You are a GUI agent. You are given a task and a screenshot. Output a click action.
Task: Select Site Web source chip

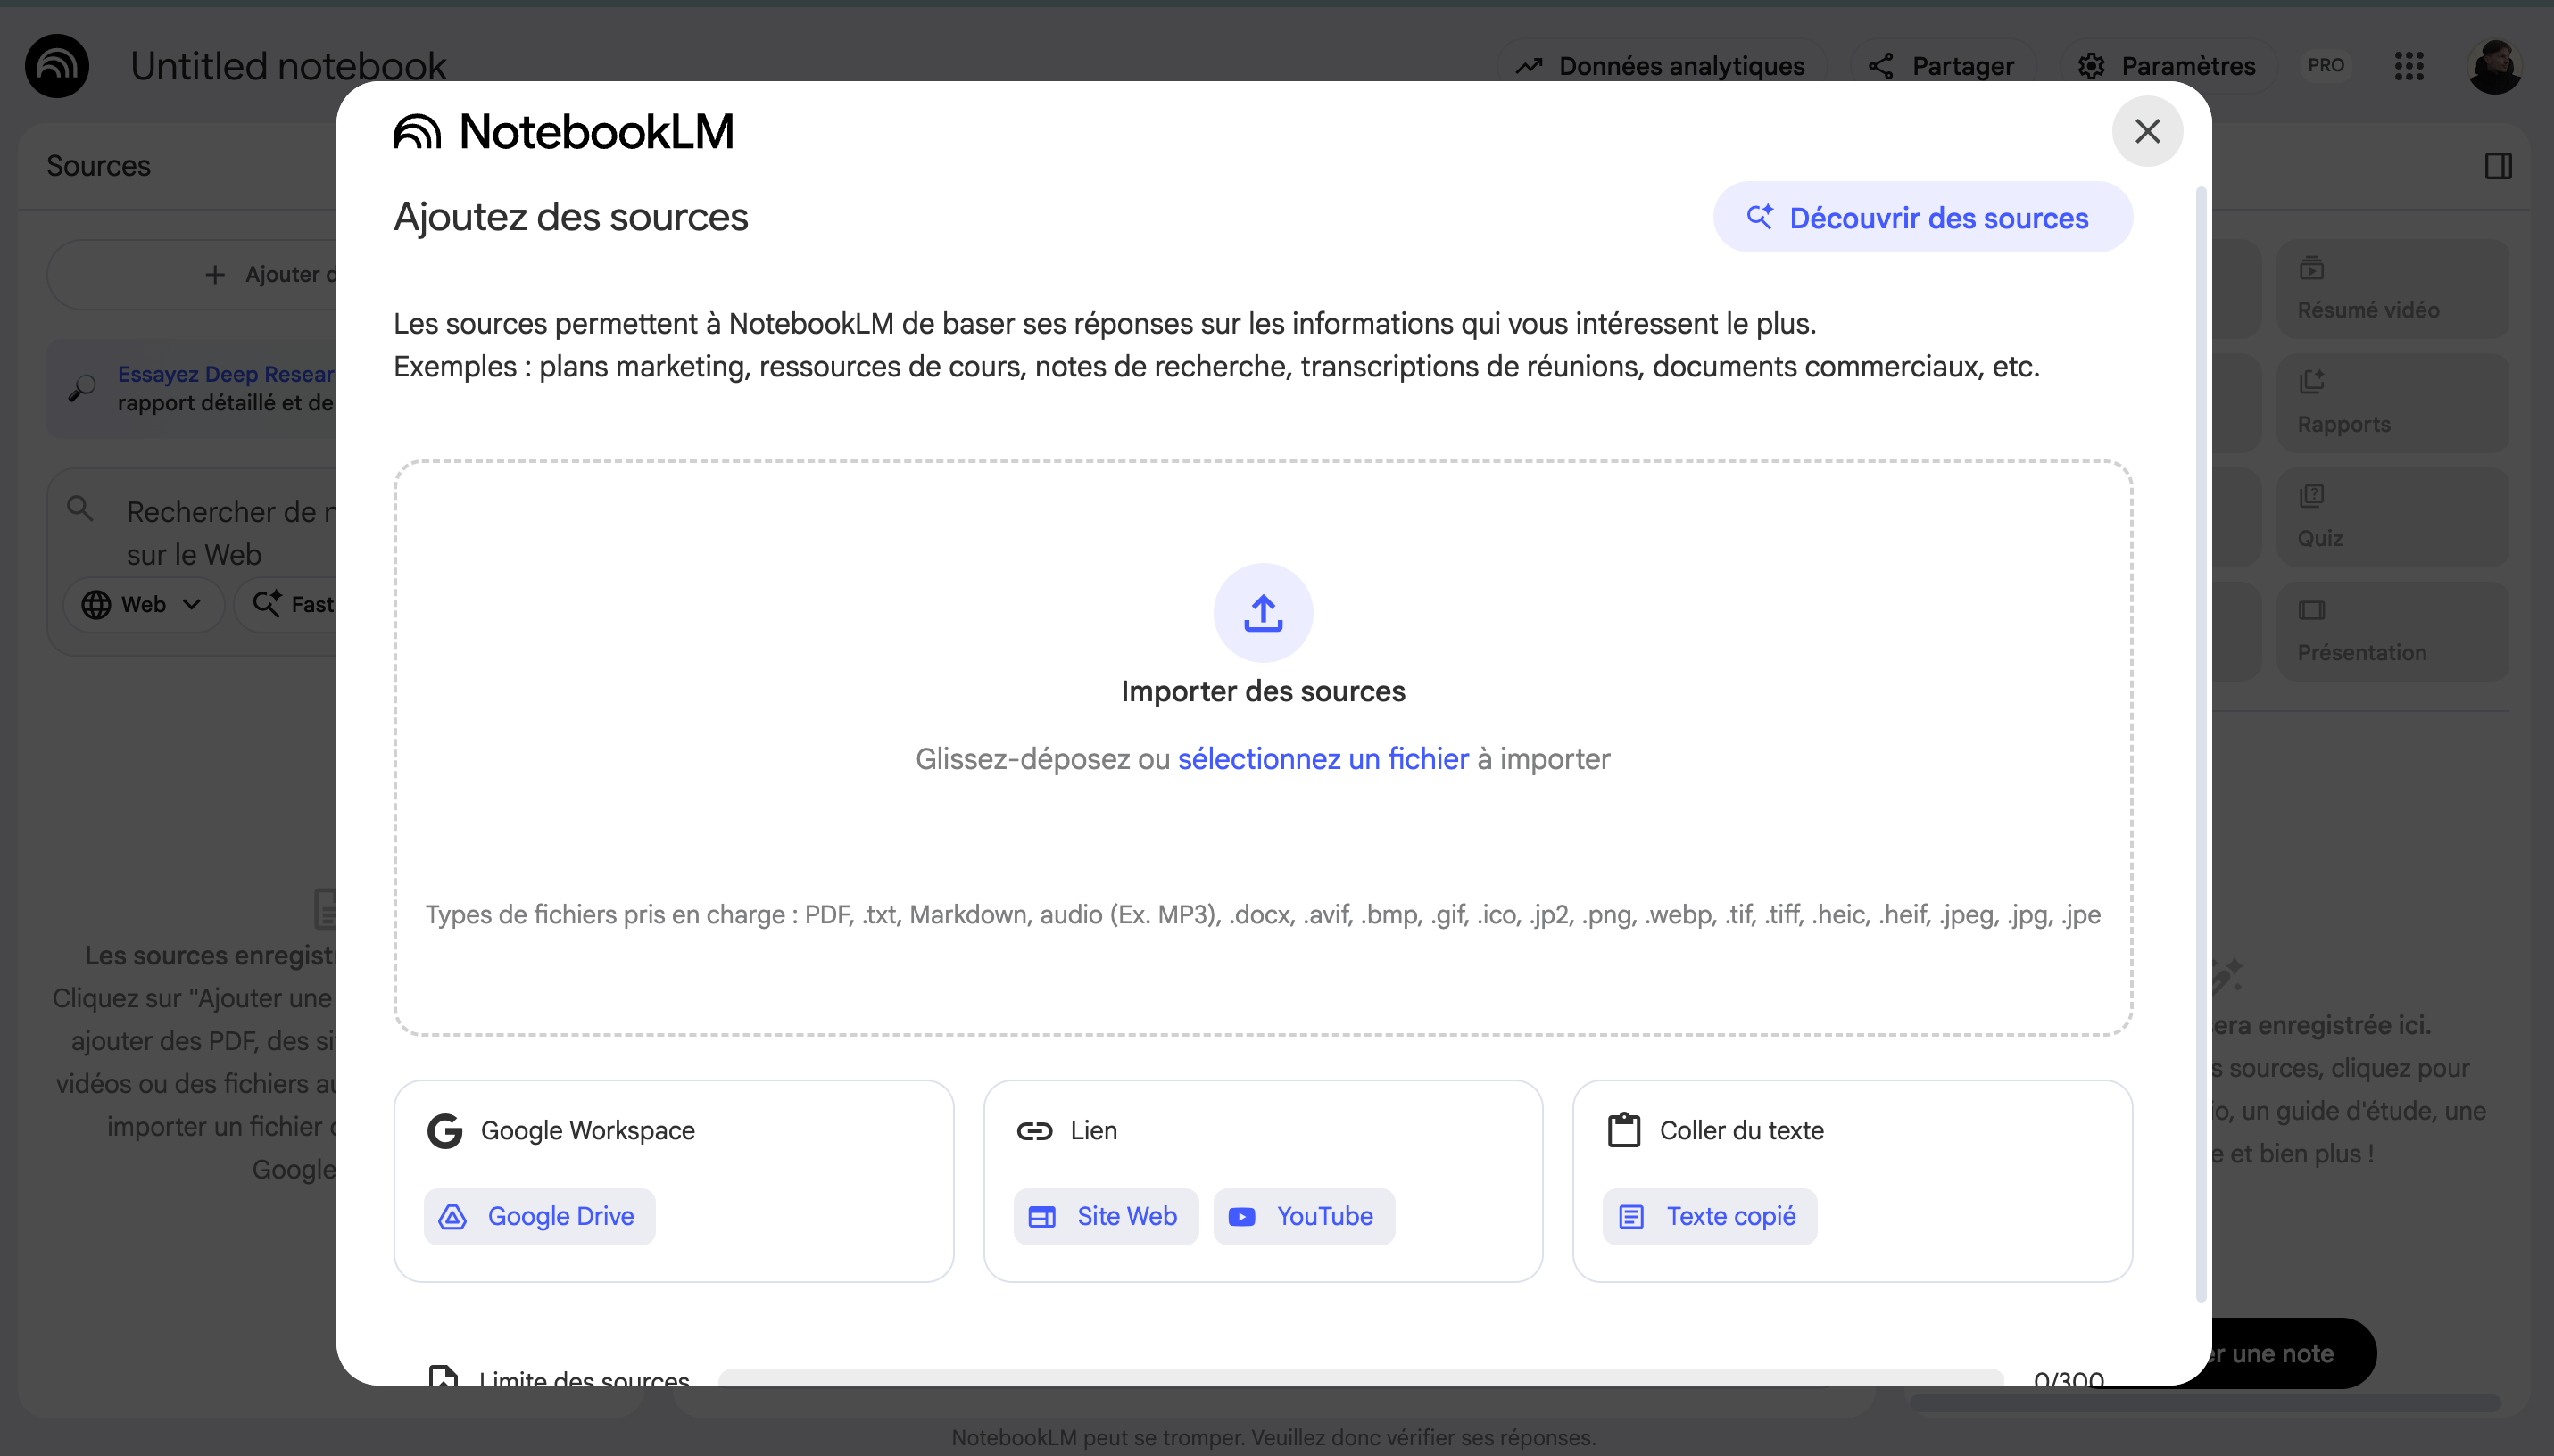click(1106, 1216)
